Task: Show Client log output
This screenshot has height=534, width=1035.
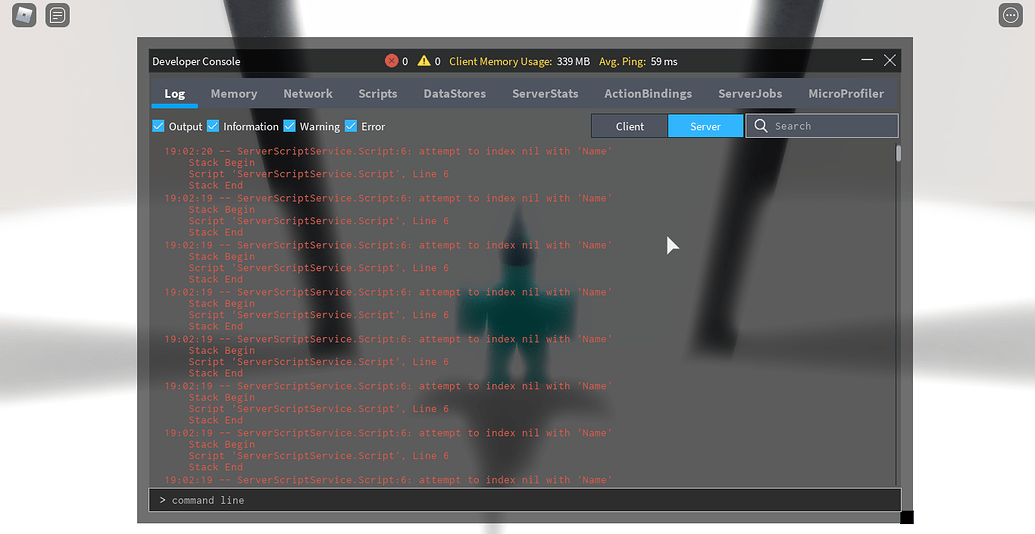Action: click(x=629, y=126)
